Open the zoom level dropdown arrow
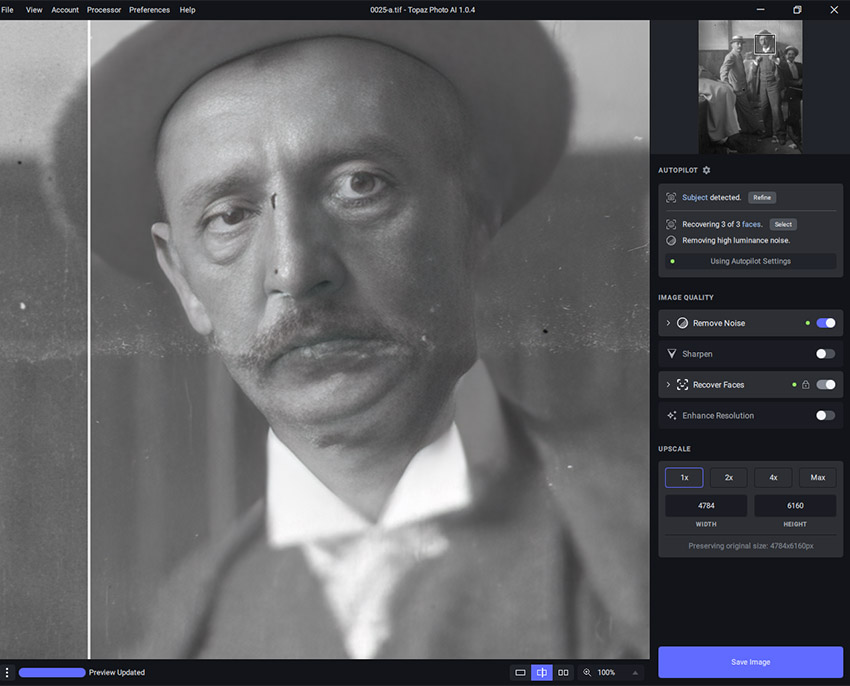The image size is (850, 686). 634,673
